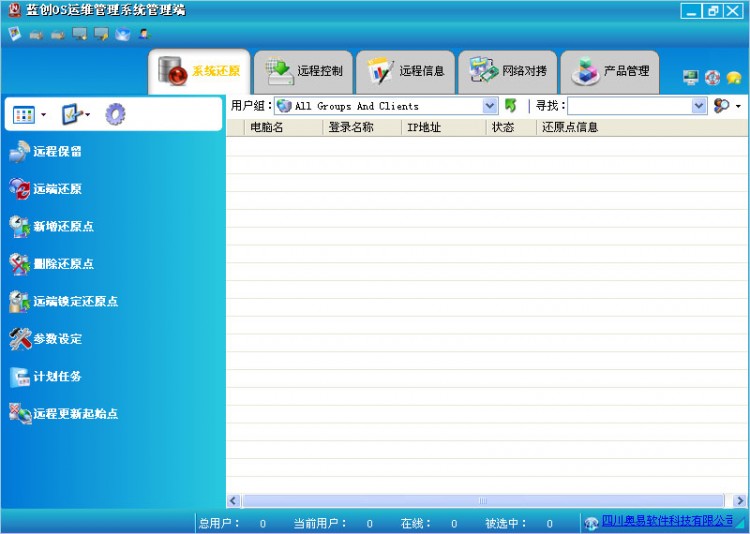Screen dimensions: 750x534
Task: Click 远端锁定还原点 lock icon
Action: click(20, 301)
